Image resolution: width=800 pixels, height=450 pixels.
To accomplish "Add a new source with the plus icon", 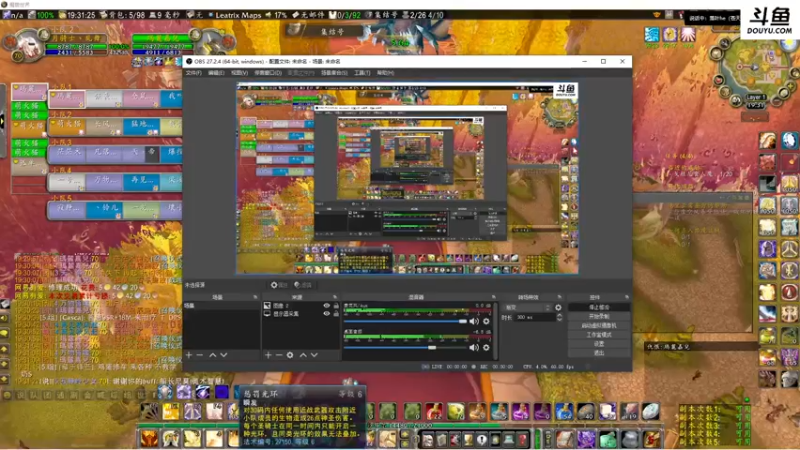I will [x=268, y=355].
